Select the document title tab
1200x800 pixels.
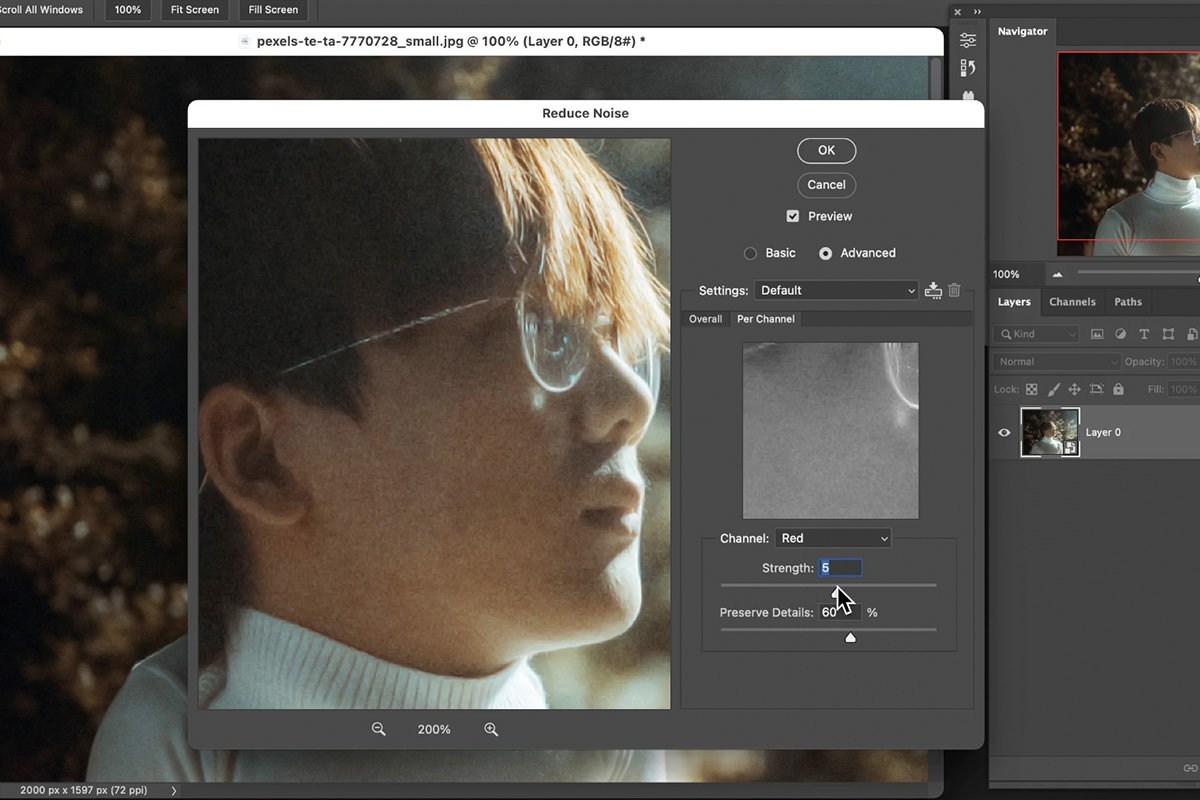tap(450, 41)
